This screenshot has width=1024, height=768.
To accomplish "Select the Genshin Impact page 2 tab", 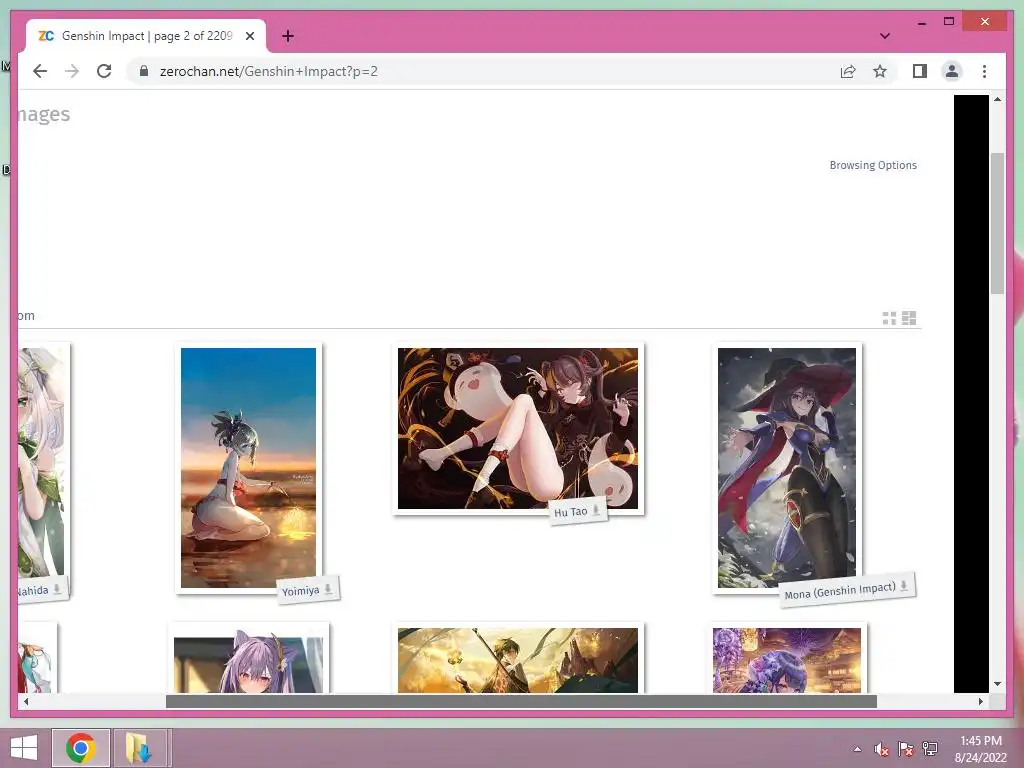I will pyautogui.click(x=146, y=36).
